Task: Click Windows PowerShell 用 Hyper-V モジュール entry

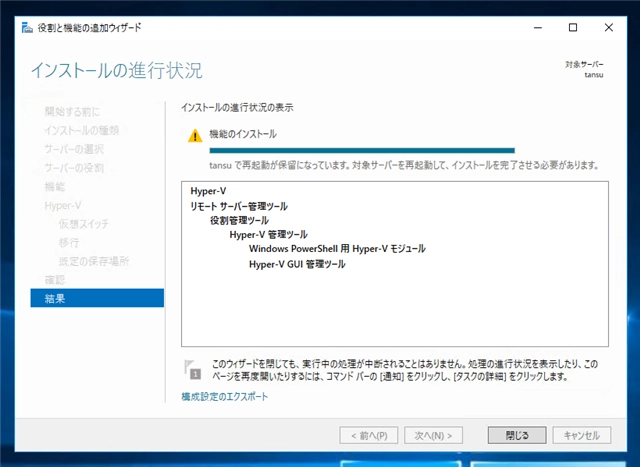Action: coord(337,249)
